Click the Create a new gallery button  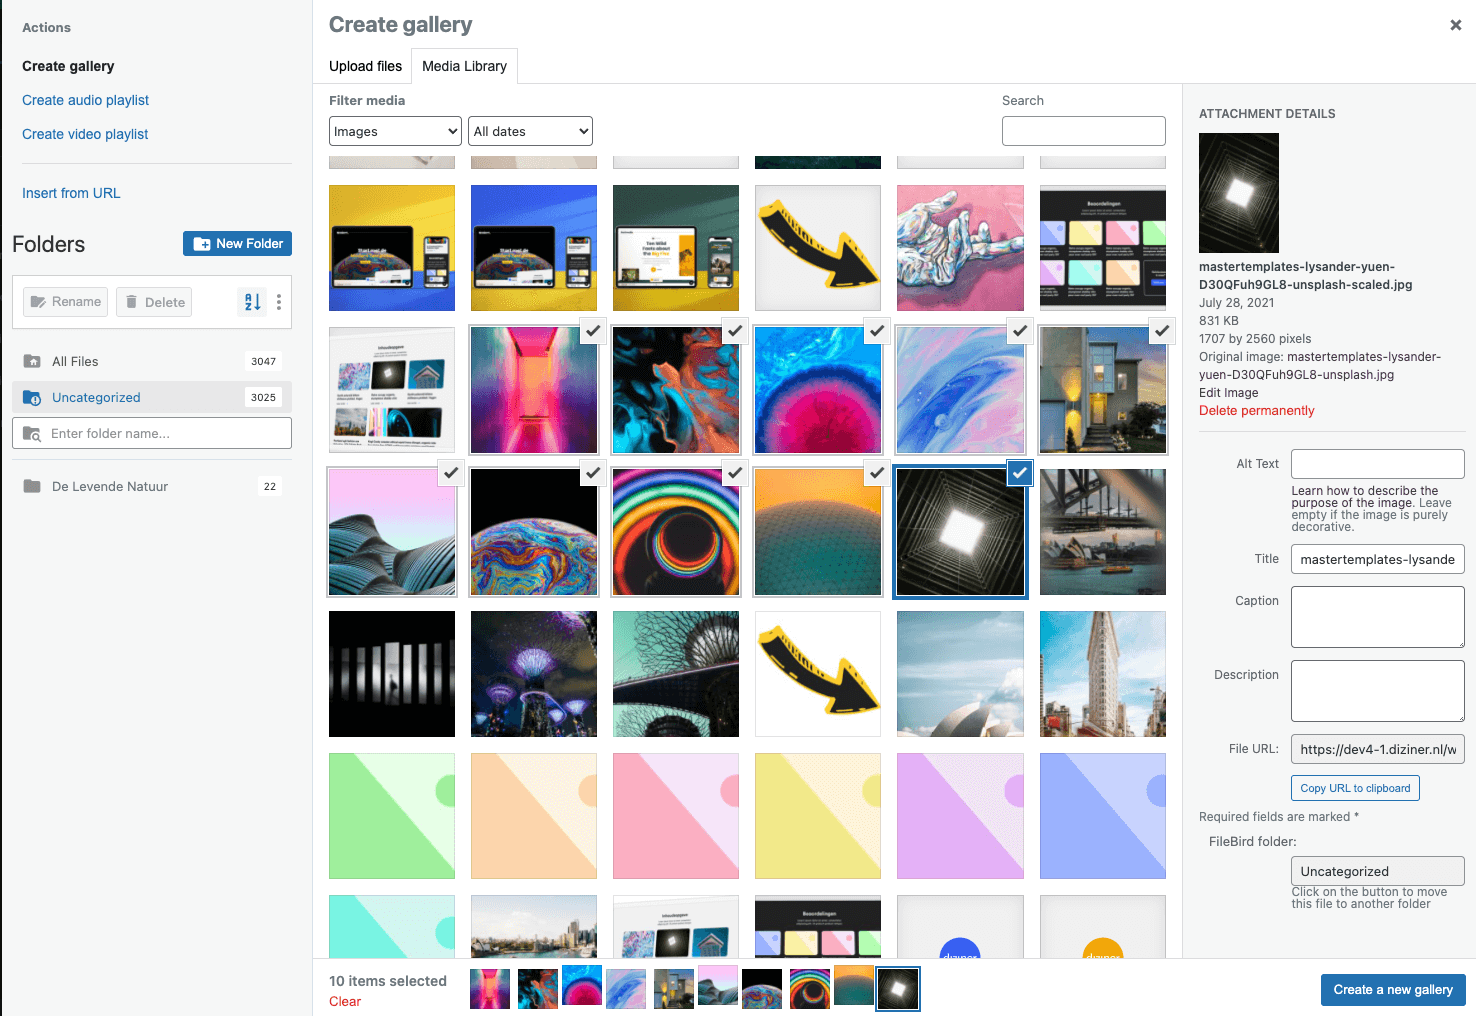pyautogui.click(x=1393, y=989)
